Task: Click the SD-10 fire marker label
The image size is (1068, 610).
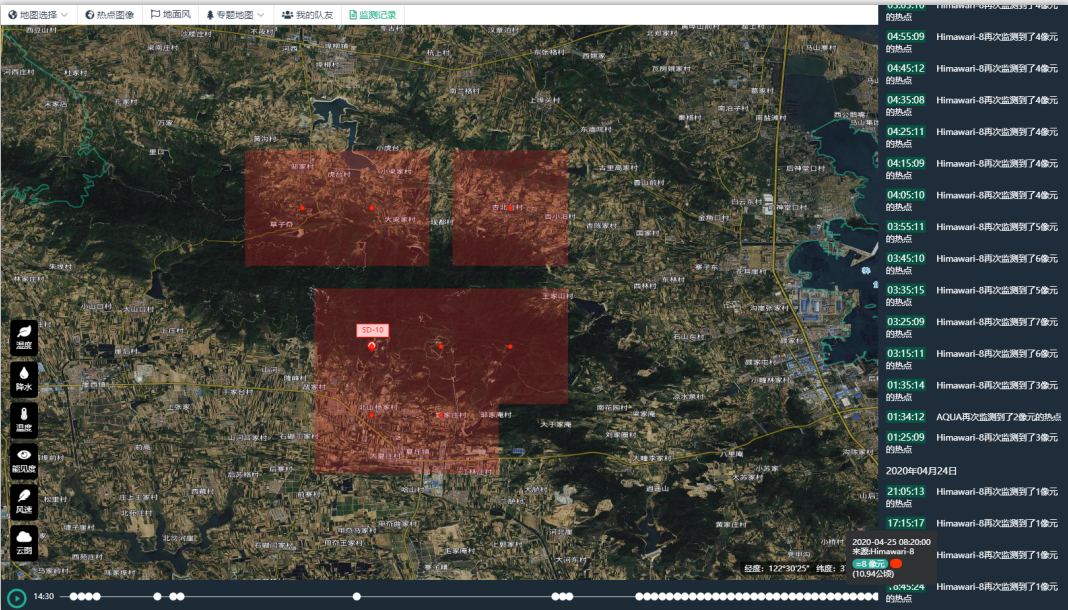Action: click(x=373, y=330)
